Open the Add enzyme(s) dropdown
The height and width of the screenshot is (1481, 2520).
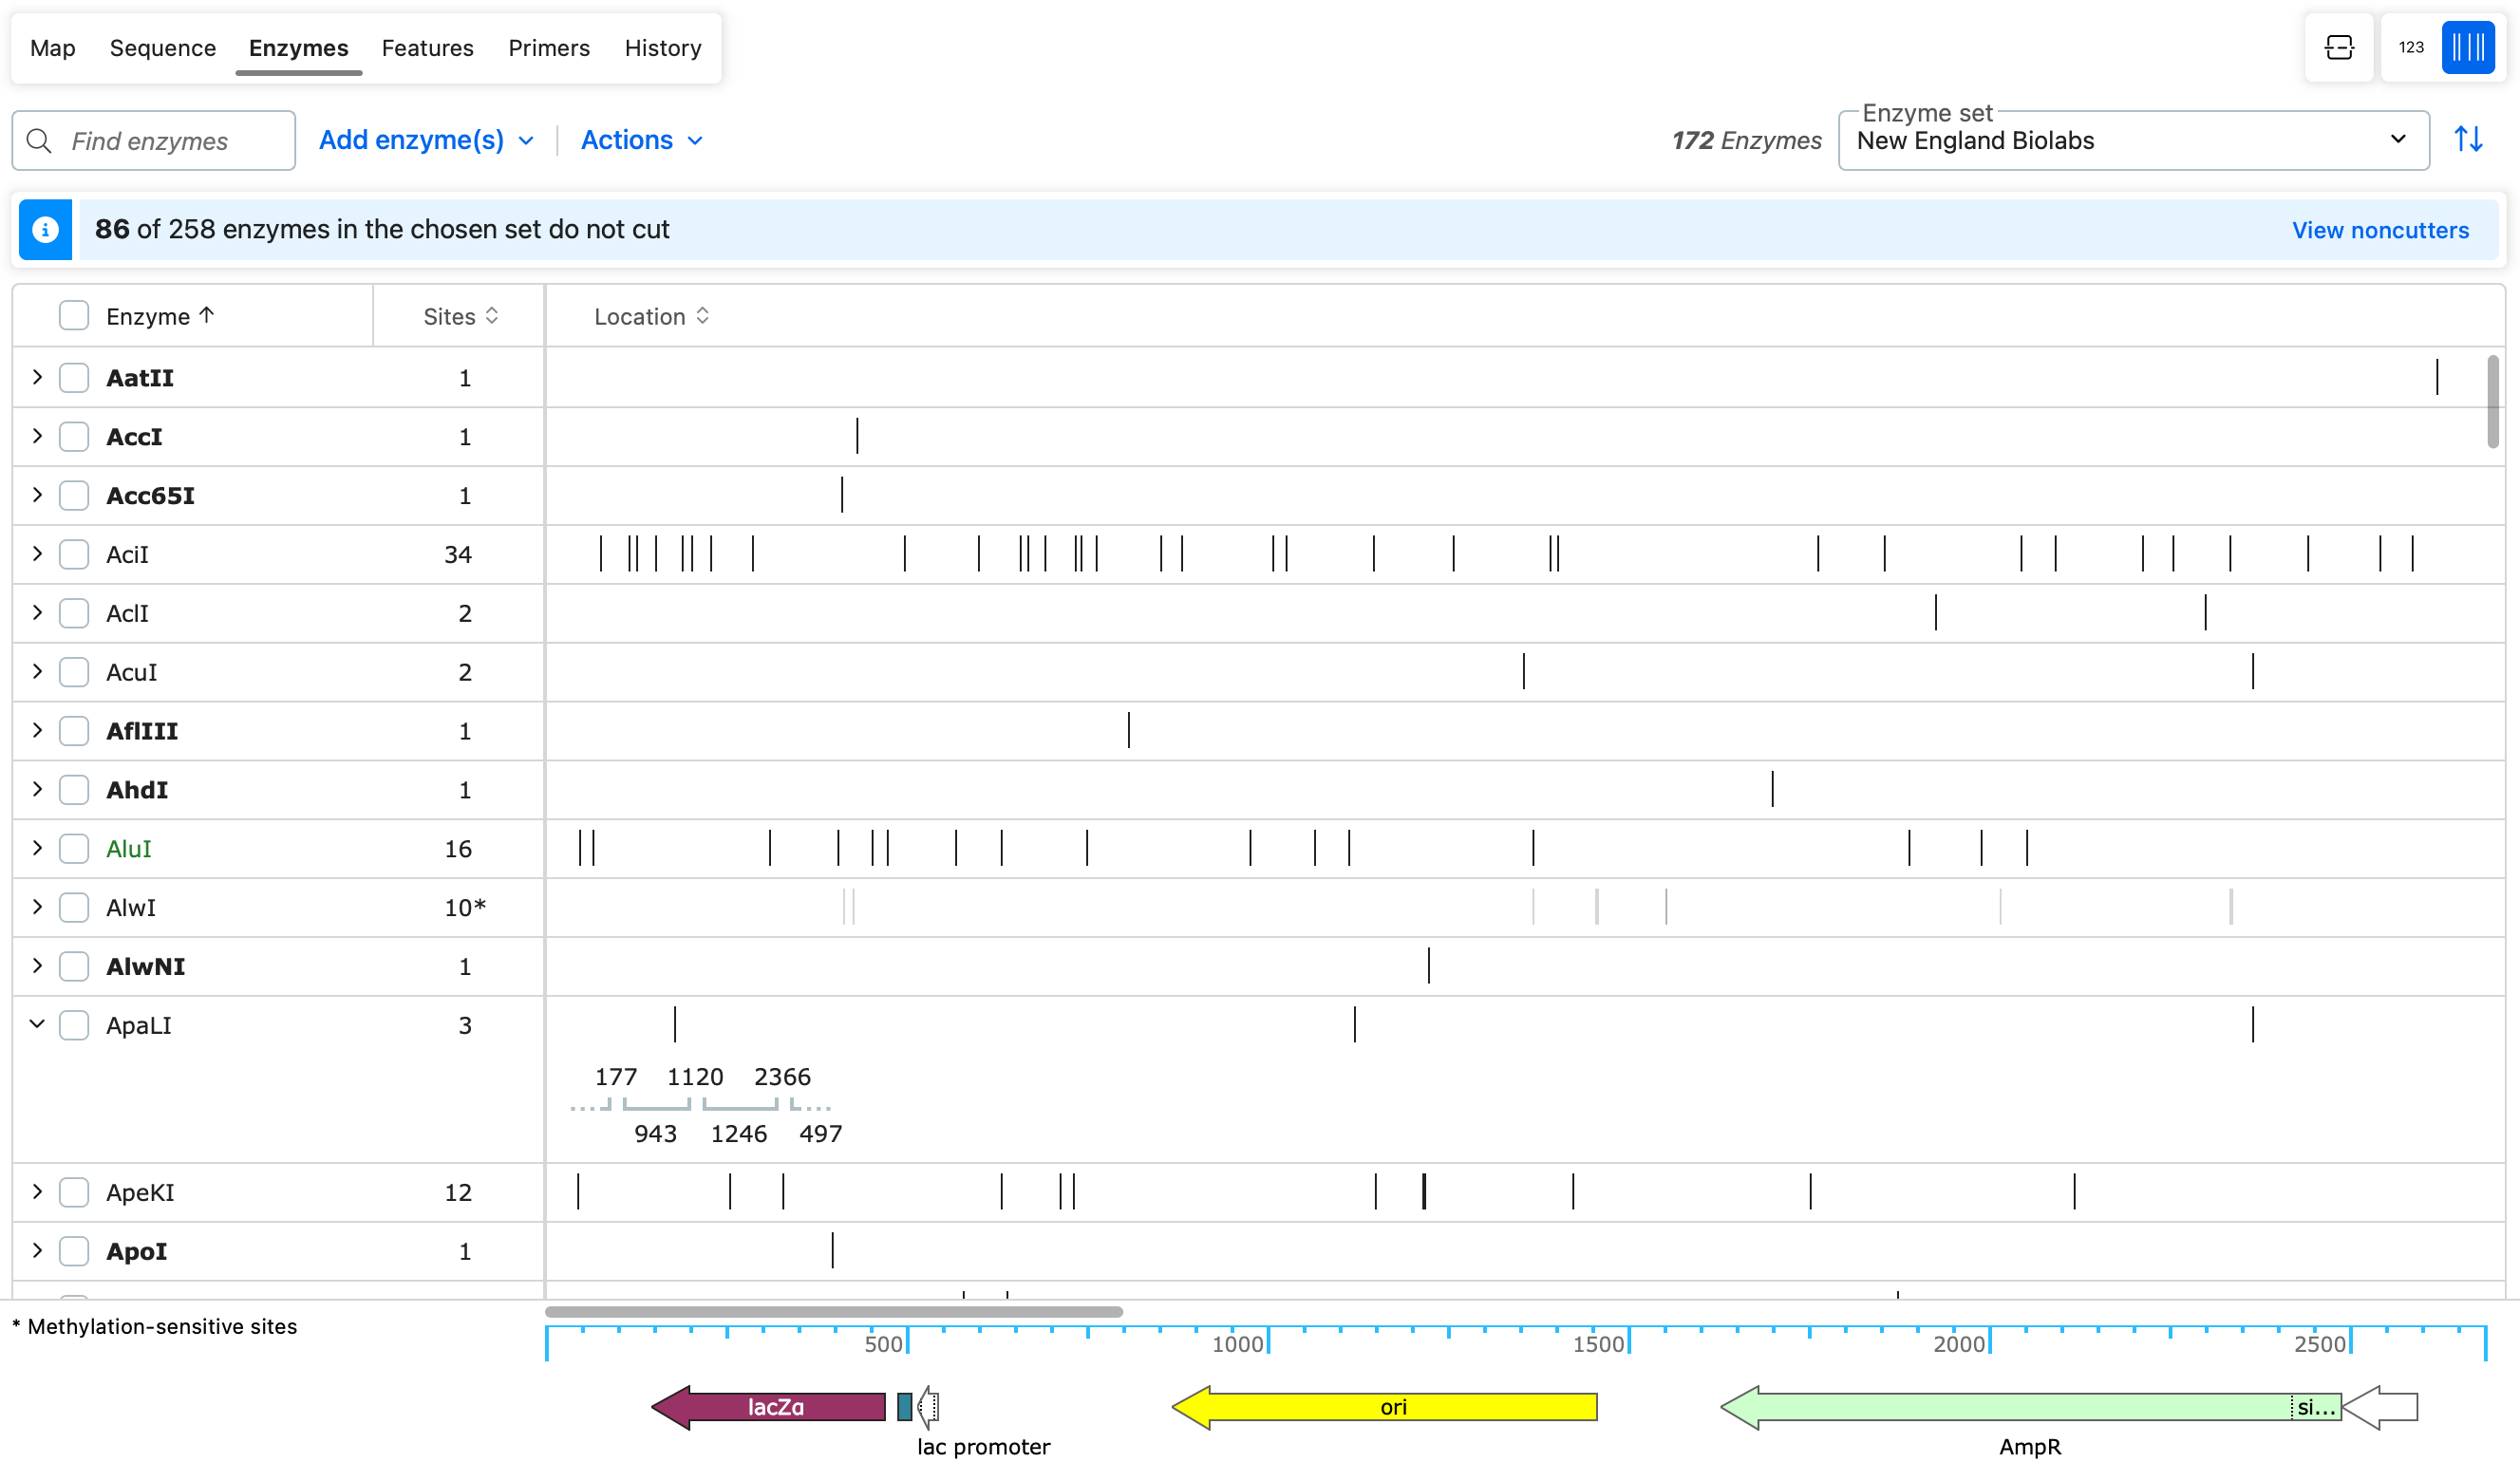coord(426,140)
